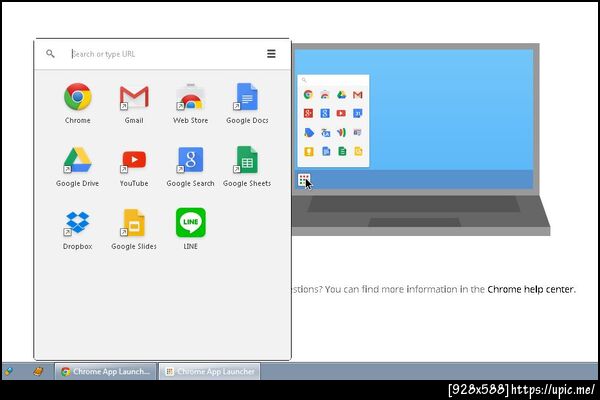This screenshot has height=400, width=600.
Task: Launch the LINE app
Action: pos(191,223)
